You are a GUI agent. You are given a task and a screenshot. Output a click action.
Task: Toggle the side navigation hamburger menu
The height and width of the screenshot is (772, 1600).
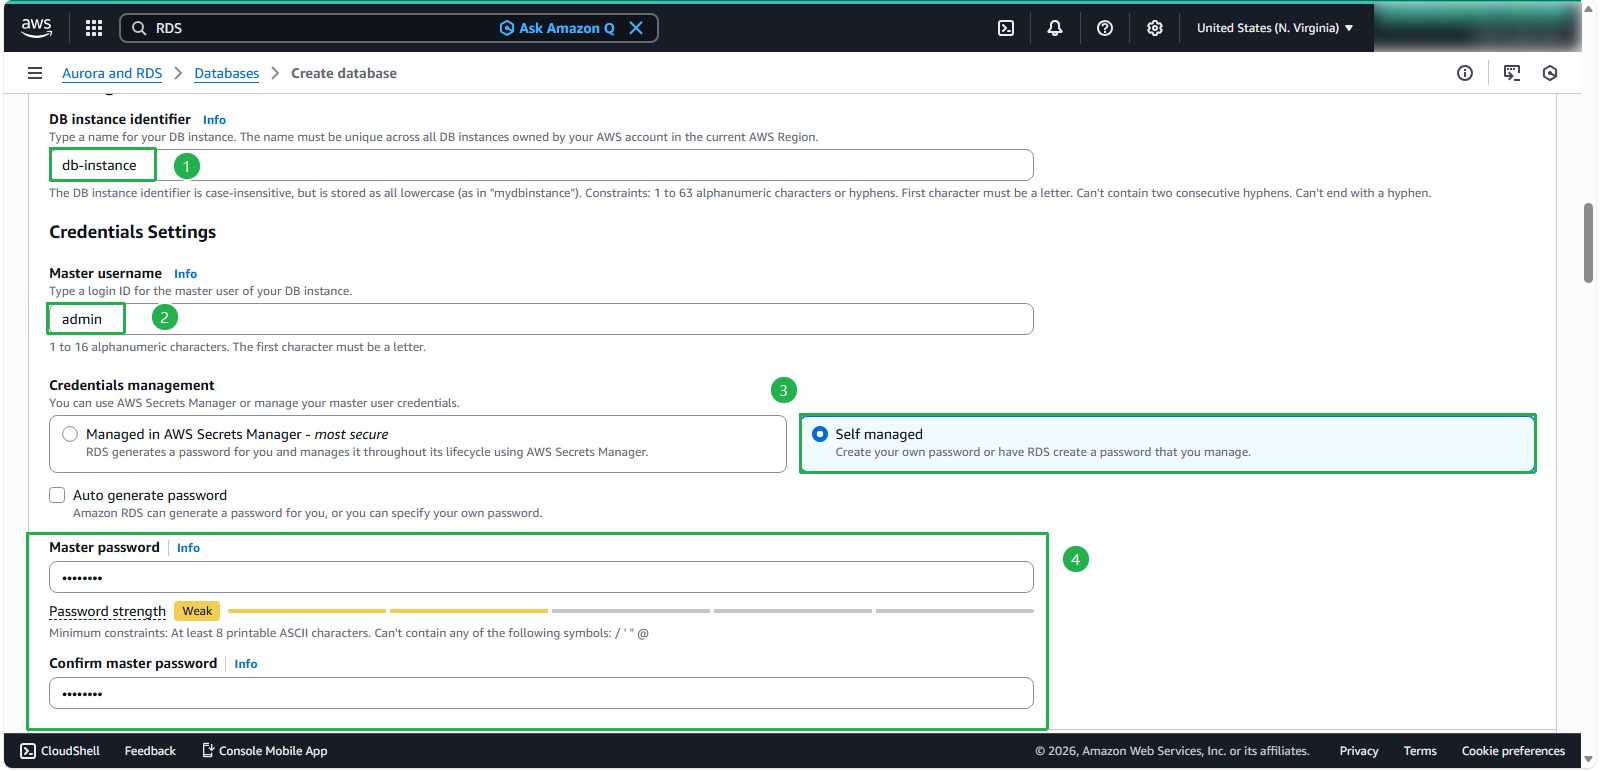[x=35, y=73]
